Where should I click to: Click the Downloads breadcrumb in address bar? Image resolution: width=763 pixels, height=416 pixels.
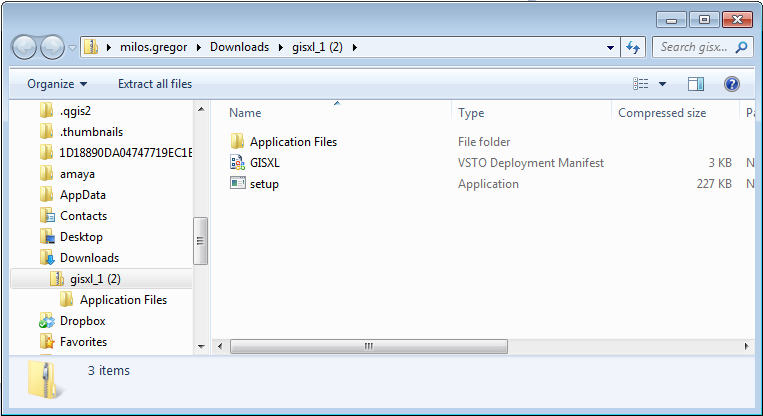(239, 47)
